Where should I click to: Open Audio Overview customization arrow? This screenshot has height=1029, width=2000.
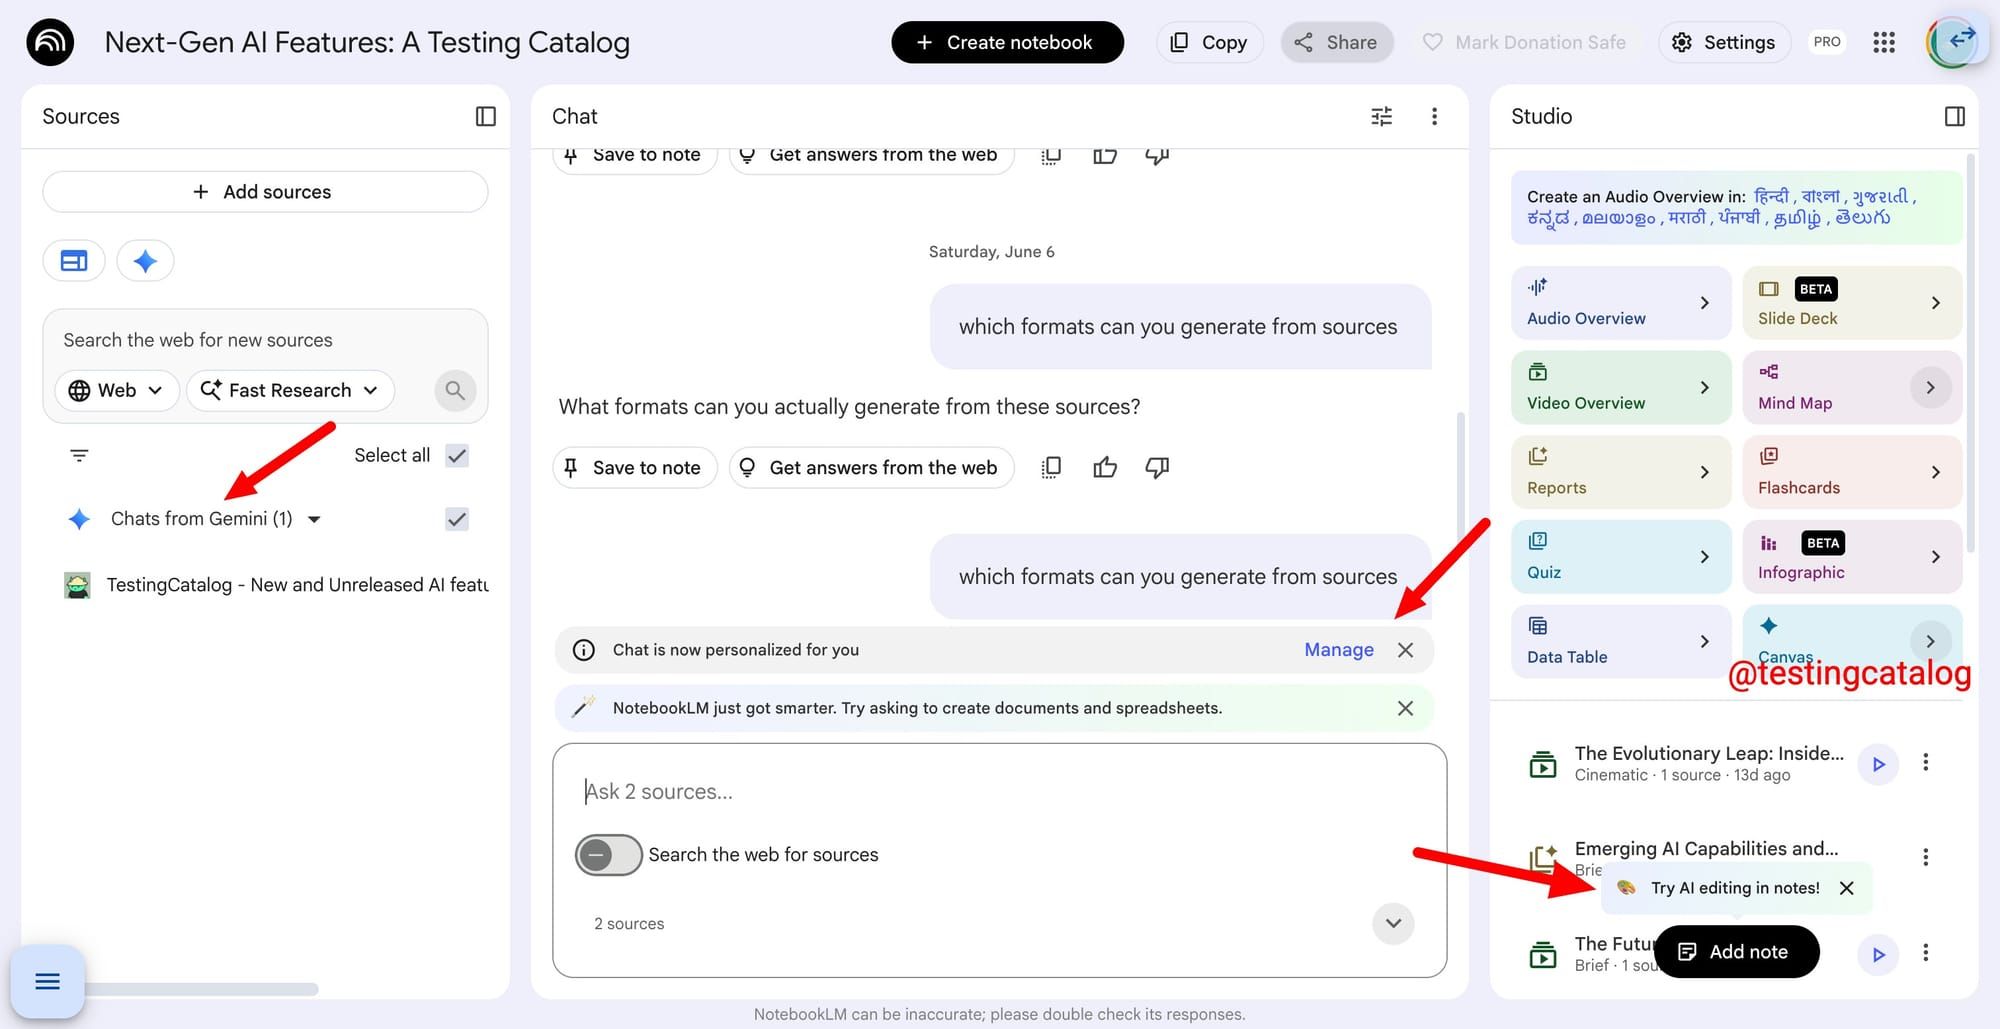point(1704,303)
